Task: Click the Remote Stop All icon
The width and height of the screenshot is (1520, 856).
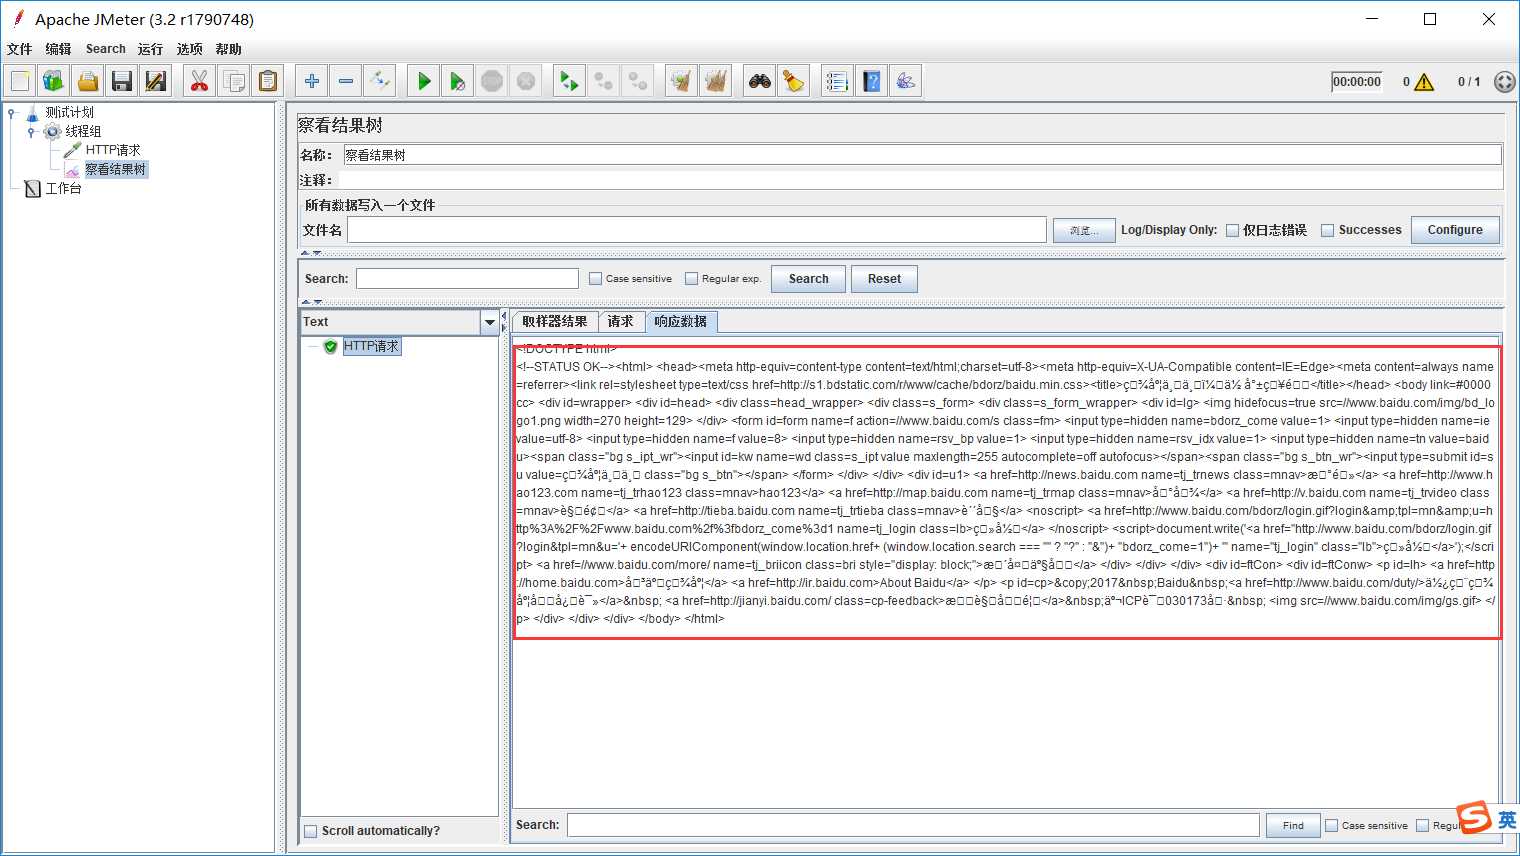Action: (x=604, y=81)
